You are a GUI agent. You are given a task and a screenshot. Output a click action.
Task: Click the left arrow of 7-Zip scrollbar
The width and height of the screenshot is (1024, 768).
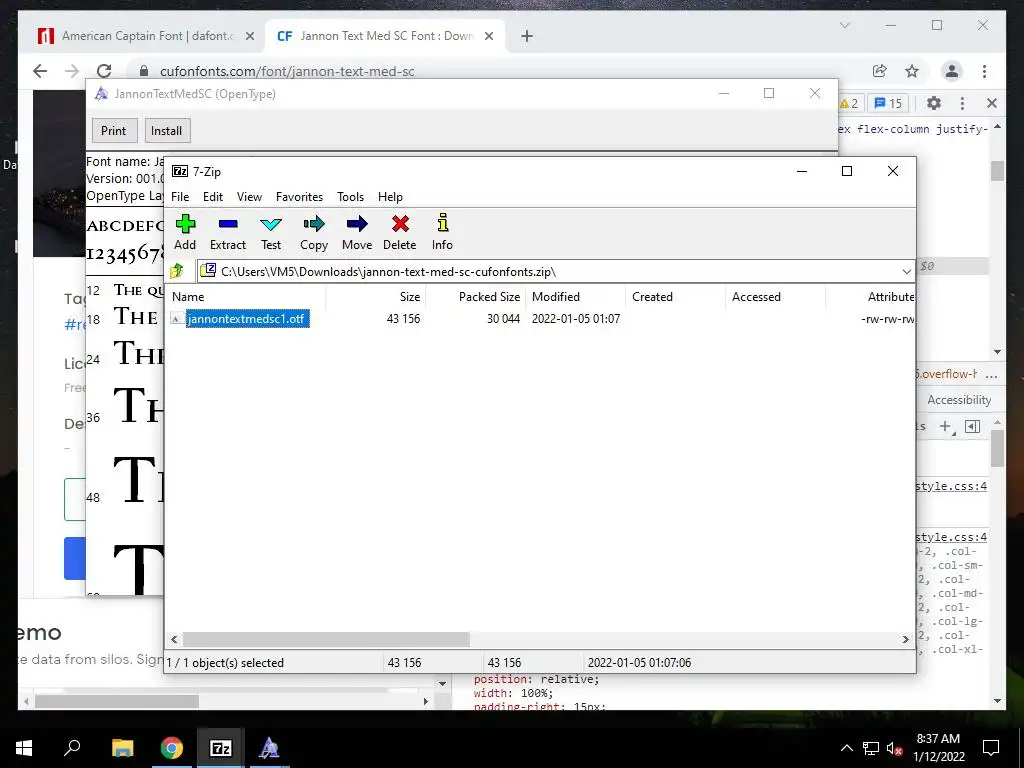(x=174, y=639)
